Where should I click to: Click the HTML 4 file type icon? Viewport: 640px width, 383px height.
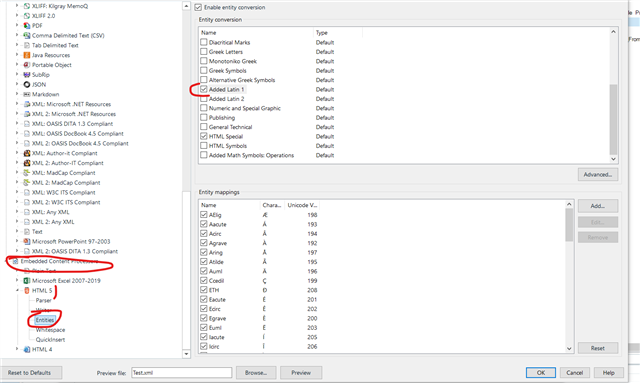(x=27, y=349)
